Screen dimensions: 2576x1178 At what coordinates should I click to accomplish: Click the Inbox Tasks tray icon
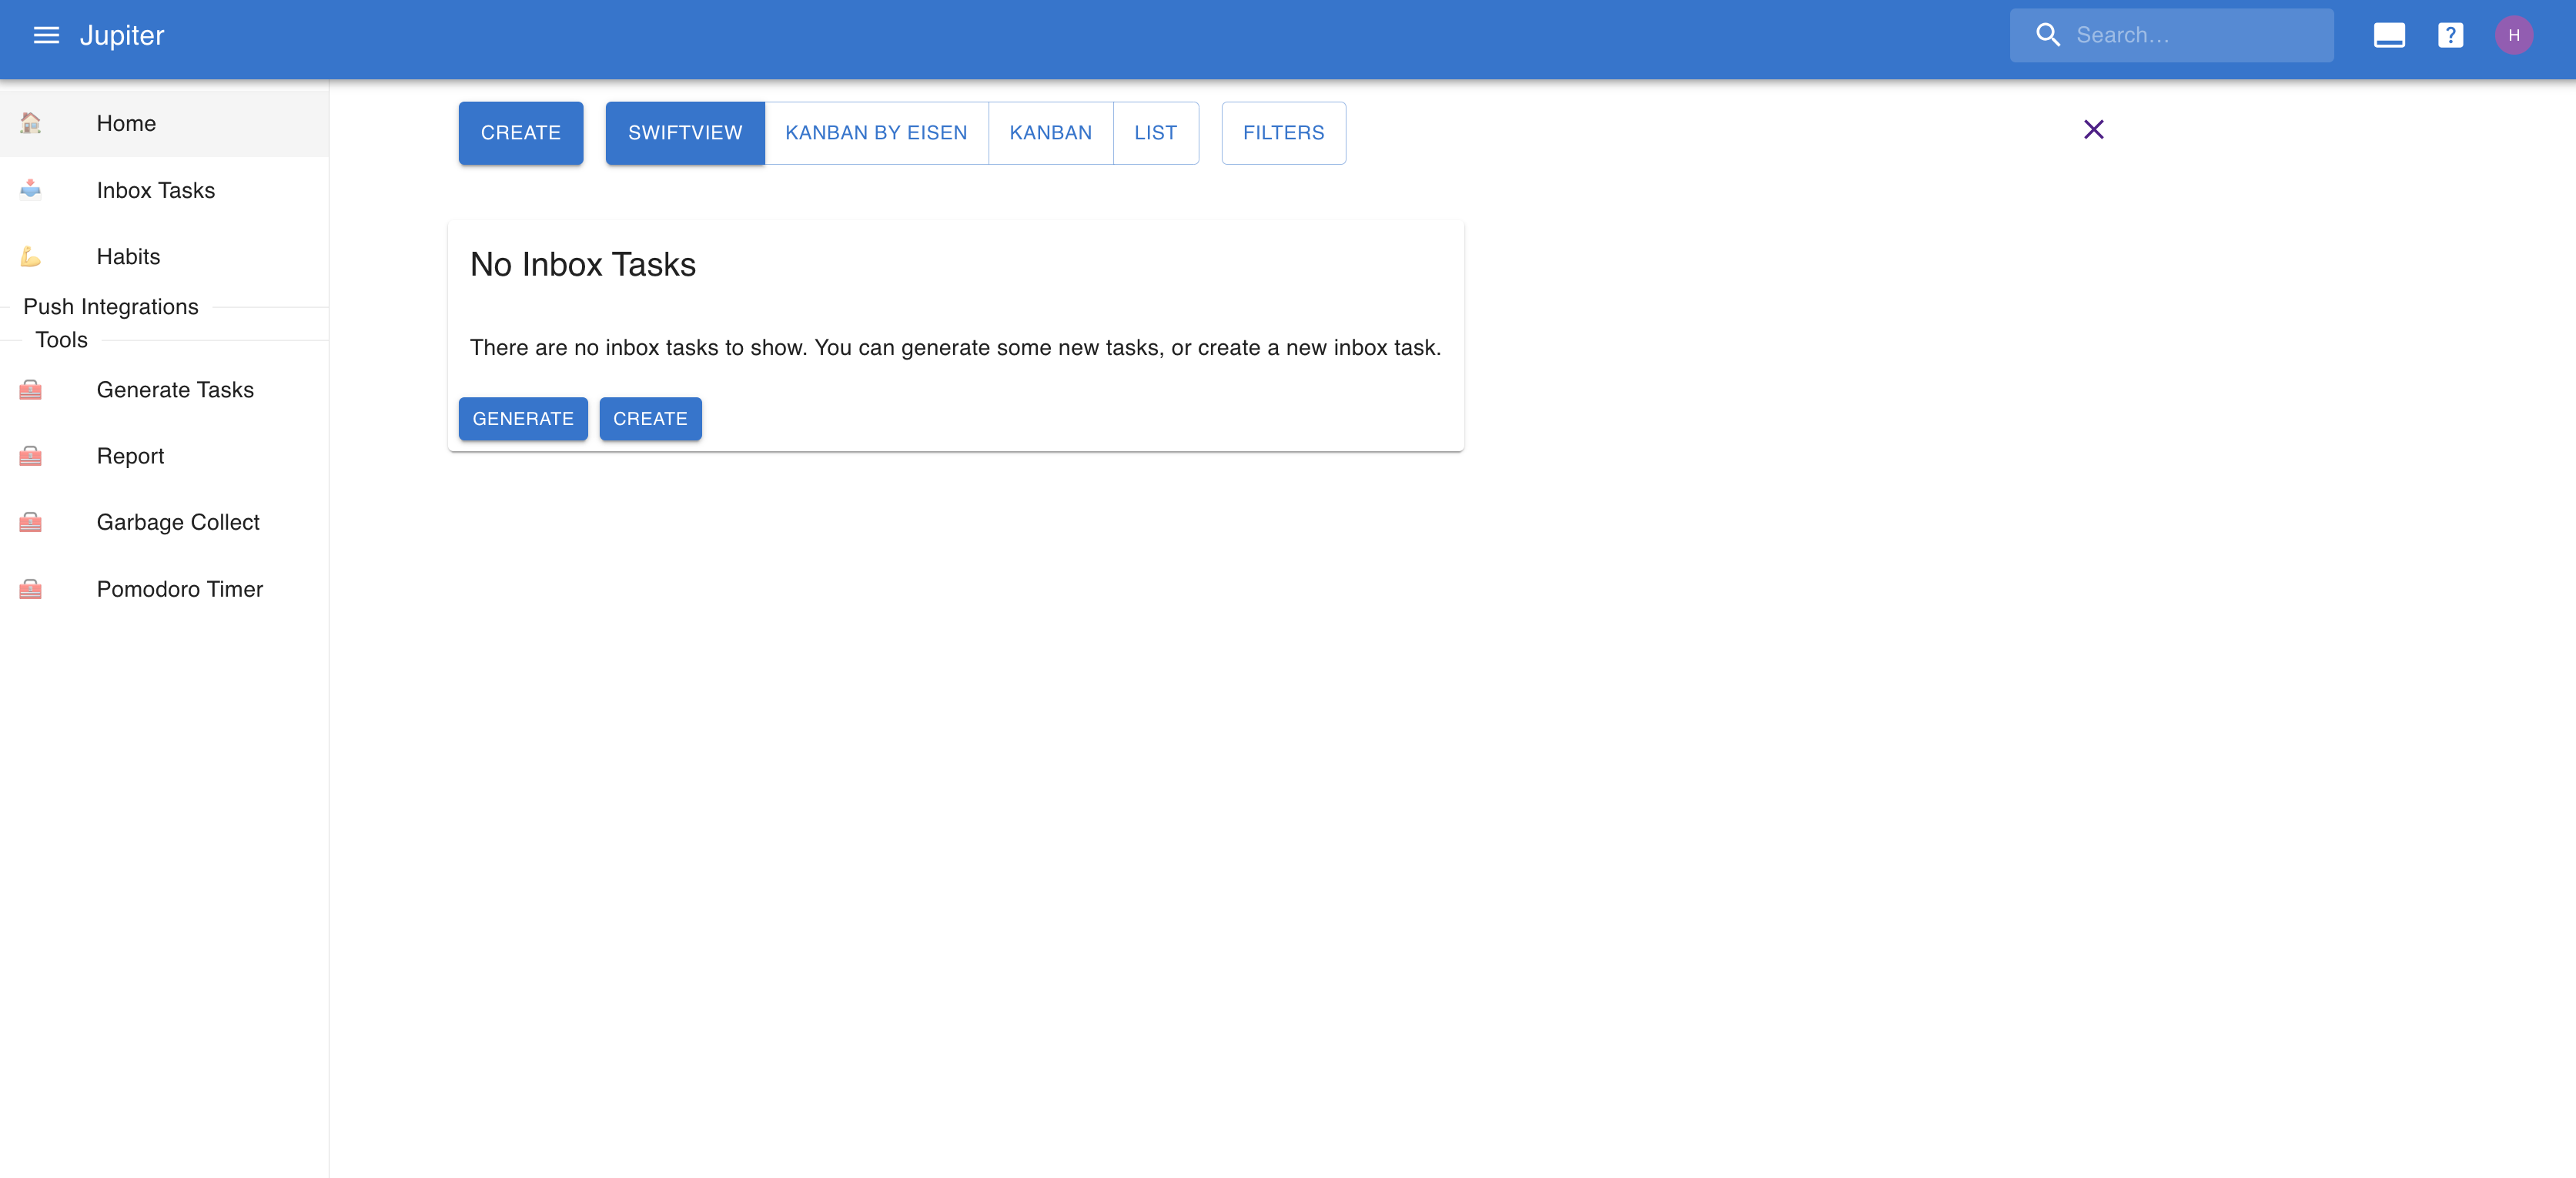(31, 190)
